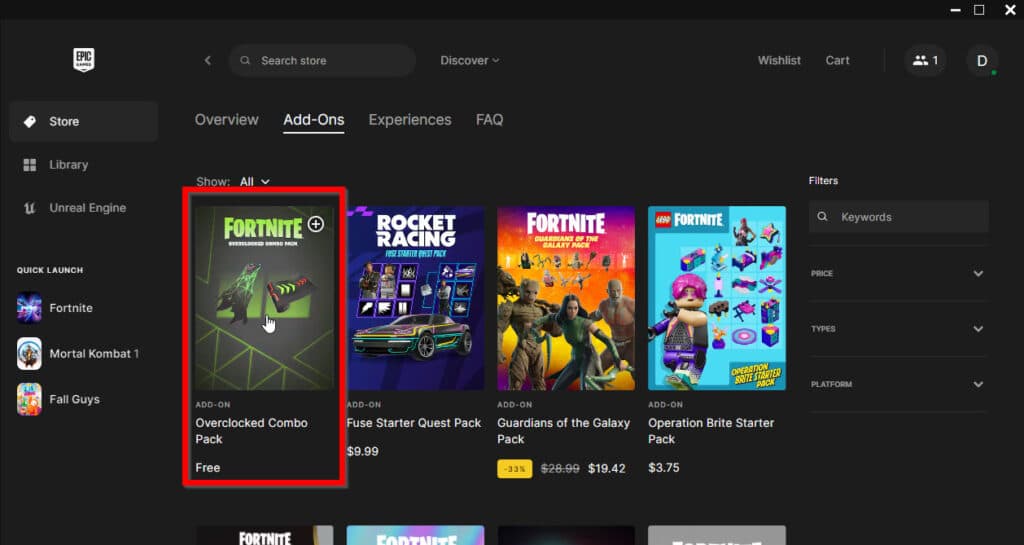Launch Fortnite from Quick Launch
The height and width of the screenshot is (545, 1024).
[x=70, y=308]
